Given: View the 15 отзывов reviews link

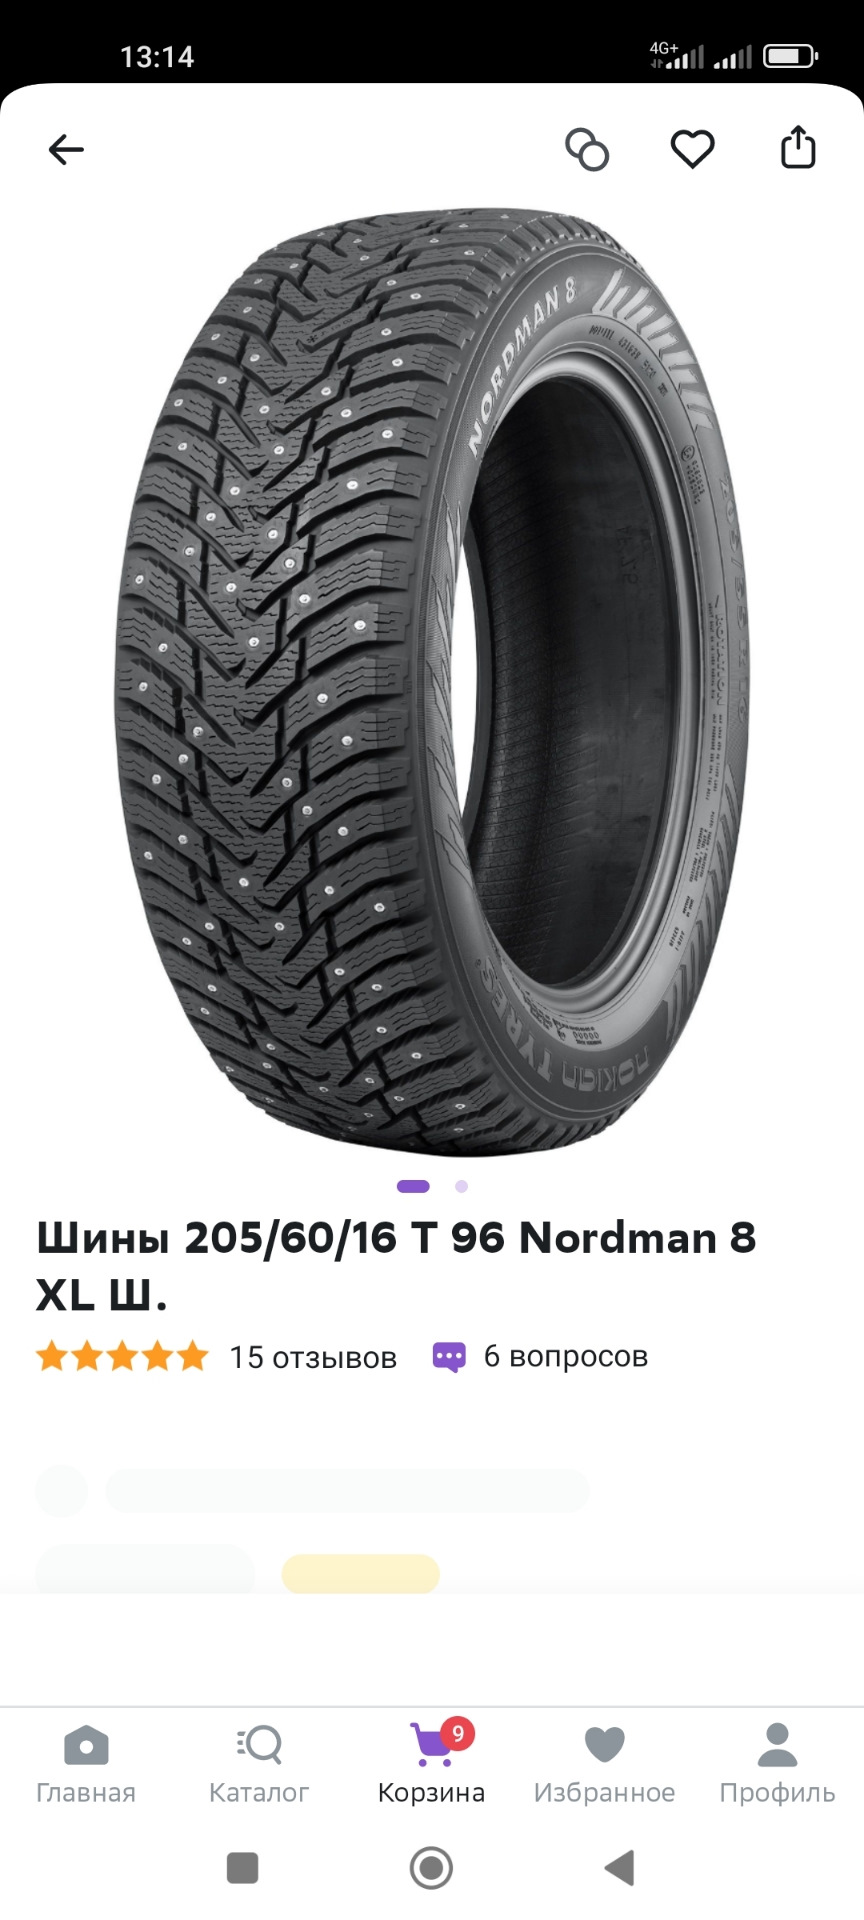Looking at the screenshot, I should [313, 1357].
